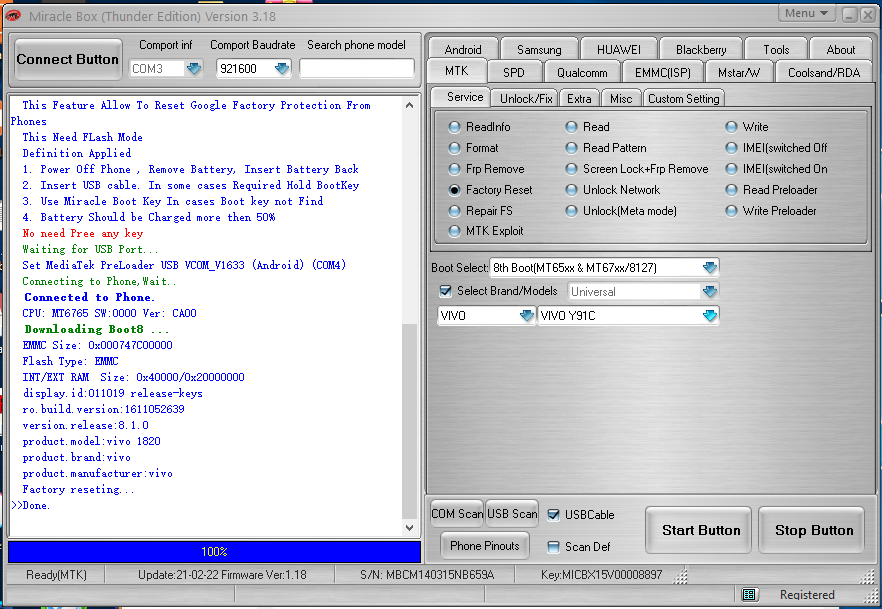
Task: Switch to the Blackberry tab
Action: (701, 49)
